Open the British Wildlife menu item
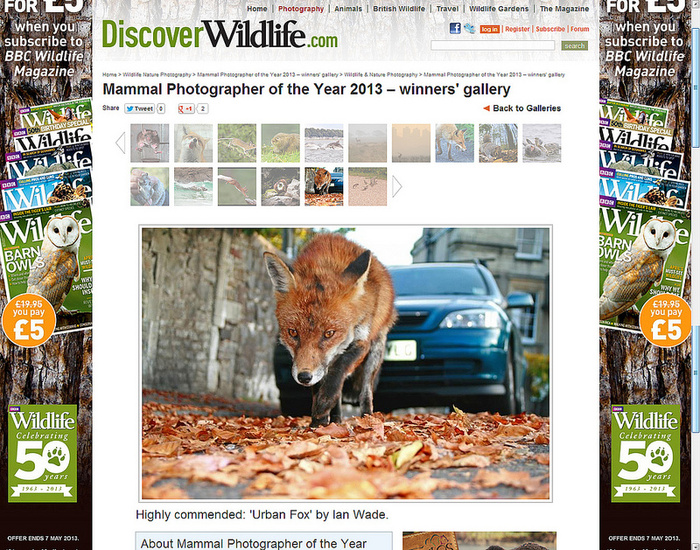The image size is (700, 550). 399,8
